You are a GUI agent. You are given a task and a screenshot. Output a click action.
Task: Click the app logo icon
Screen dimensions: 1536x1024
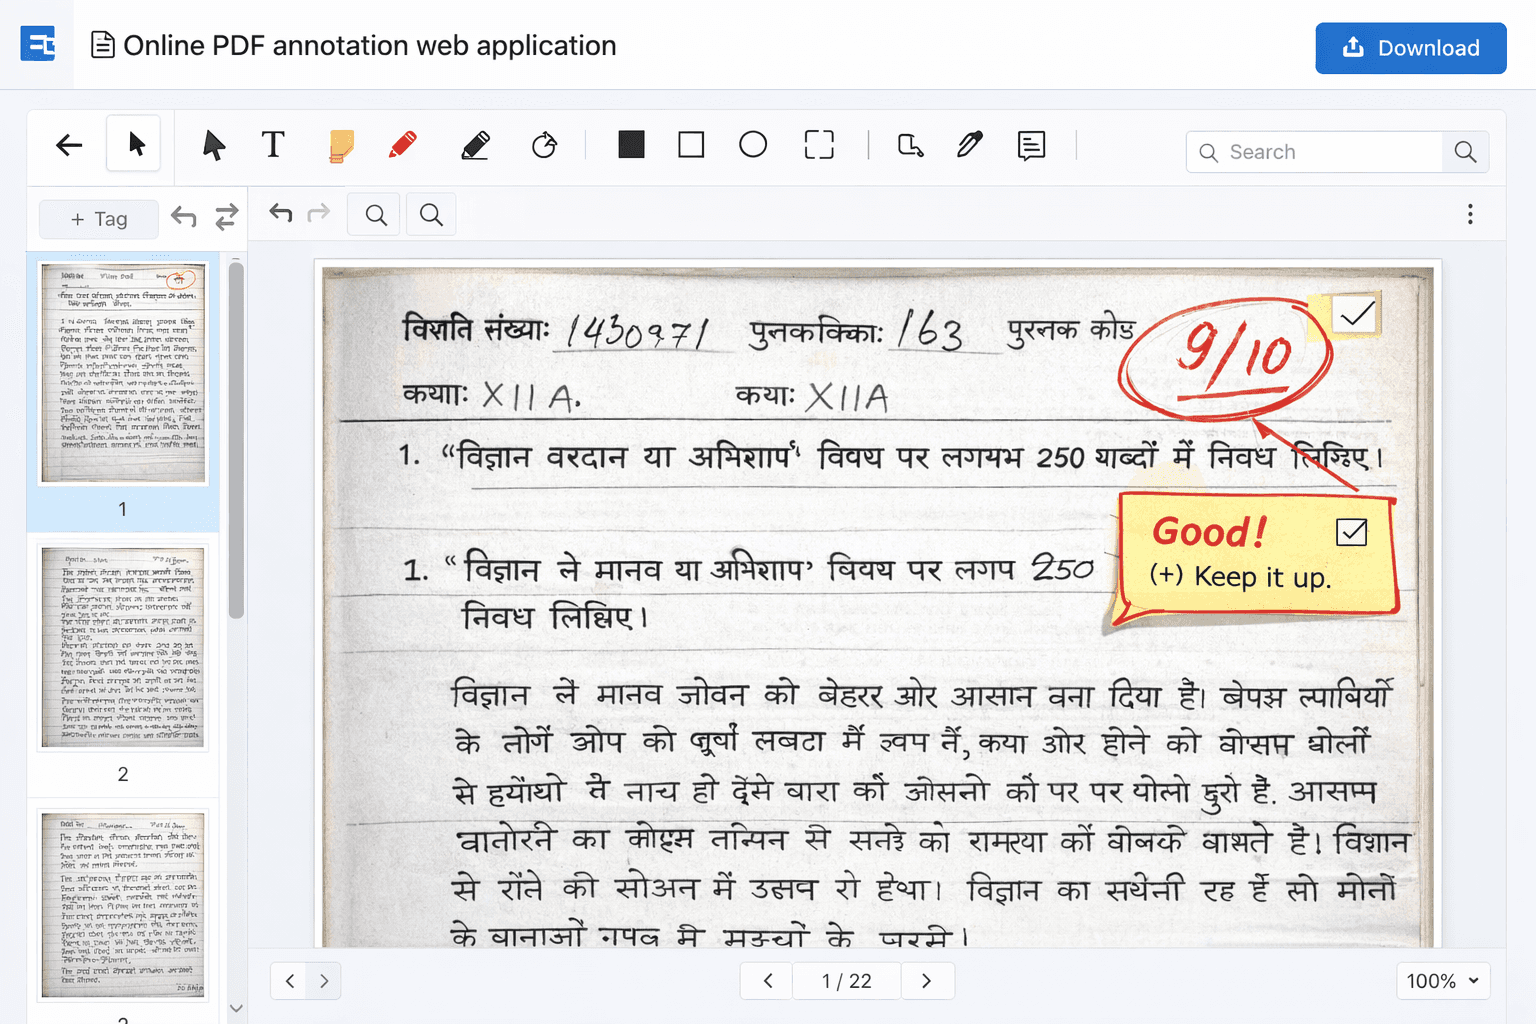(x=38, y=45)
